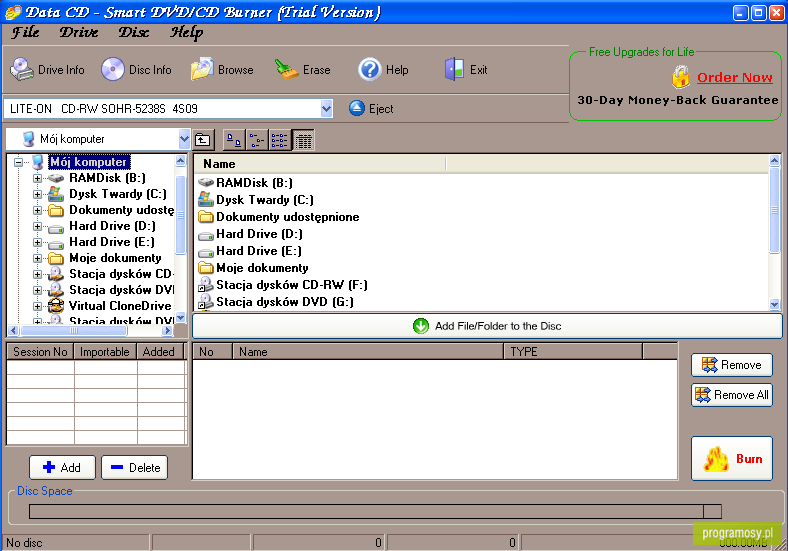
Task: Open Disc Info from the toolbar
Action: point(136,69)
